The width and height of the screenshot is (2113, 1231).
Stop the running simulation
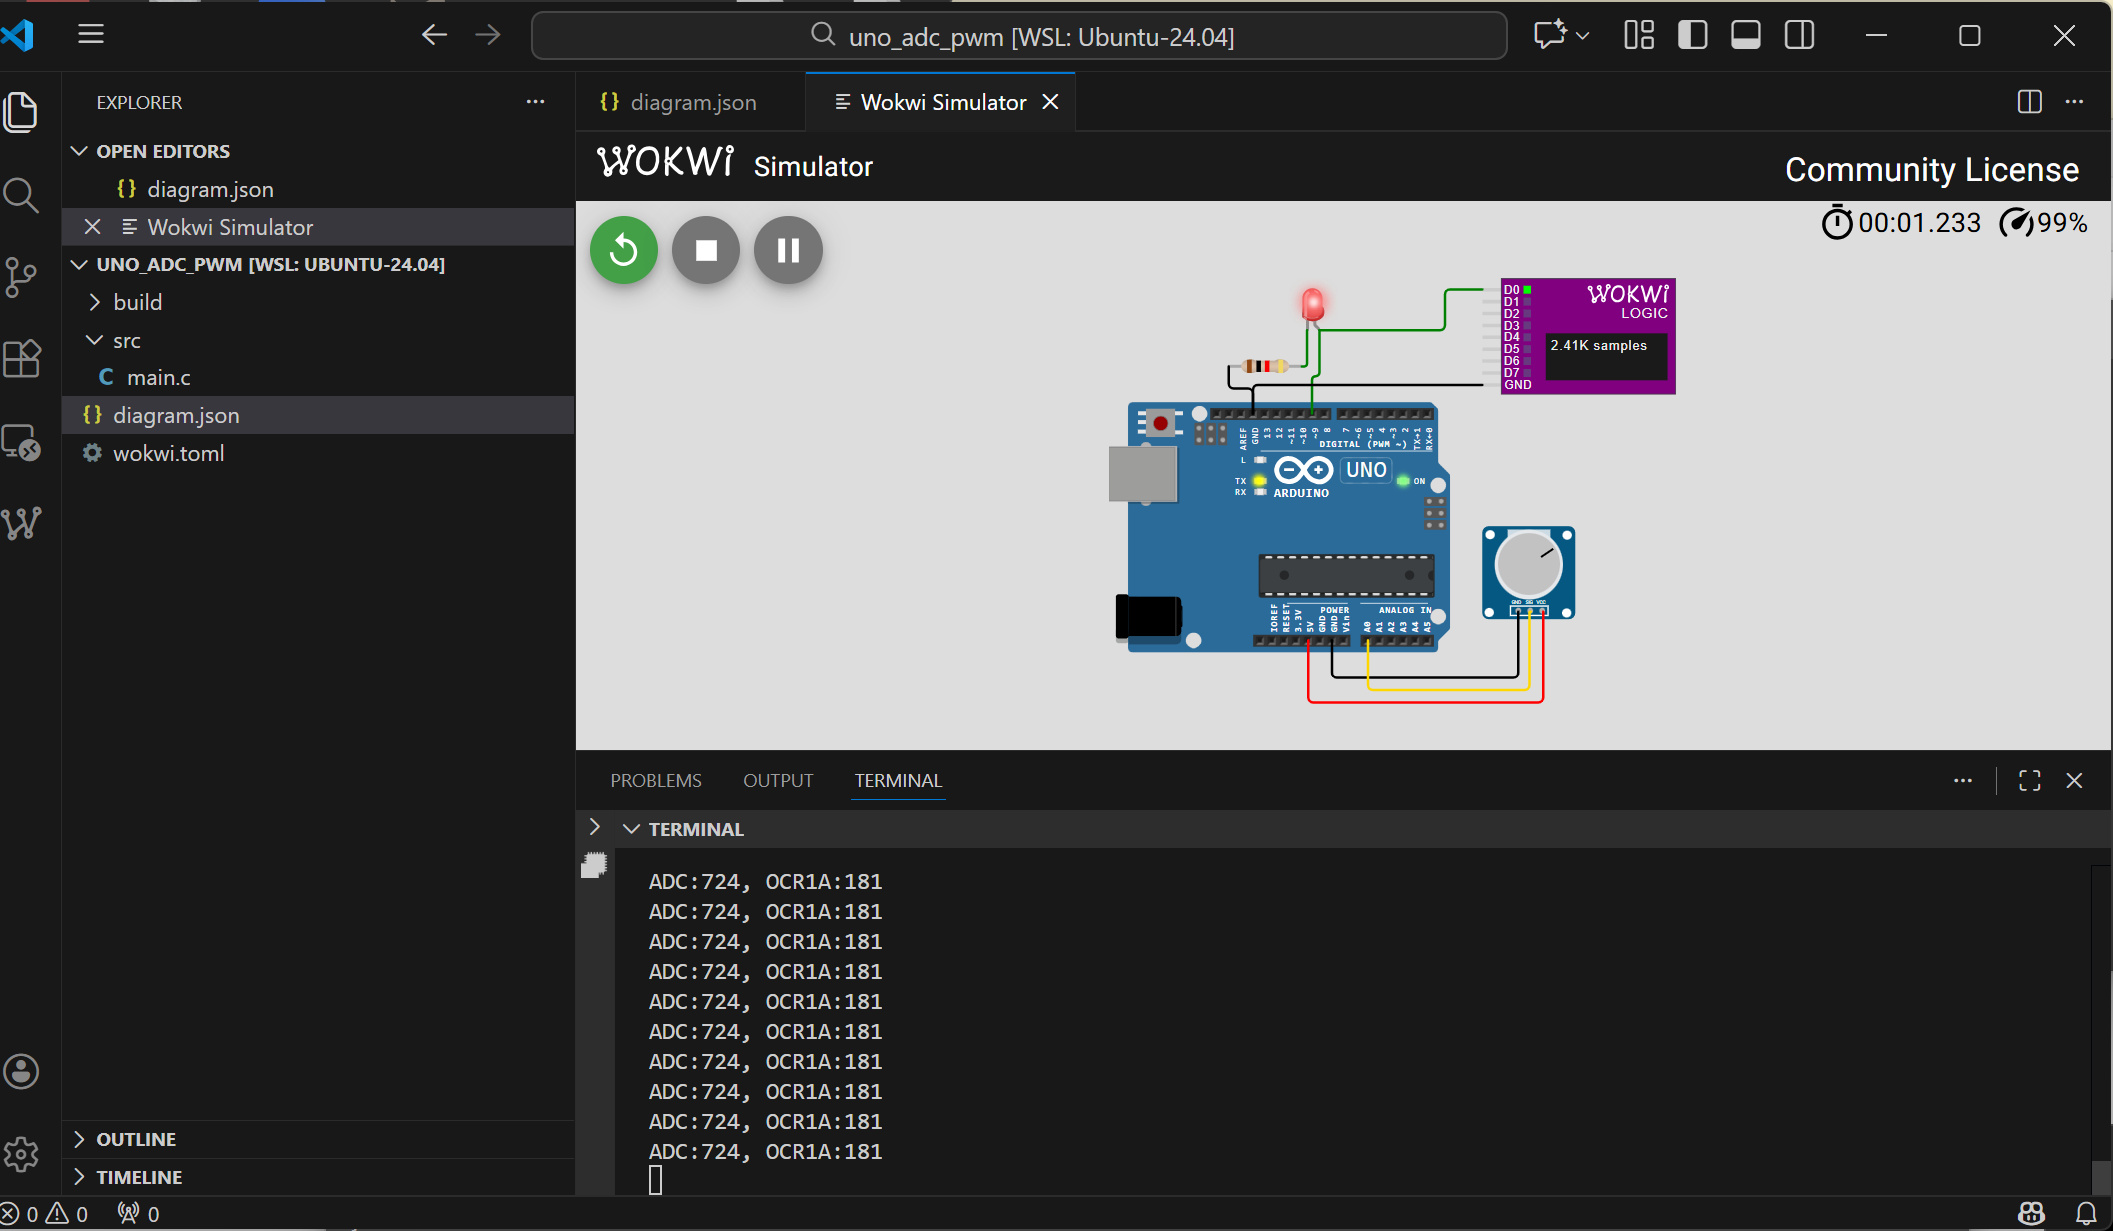[706, 250]
